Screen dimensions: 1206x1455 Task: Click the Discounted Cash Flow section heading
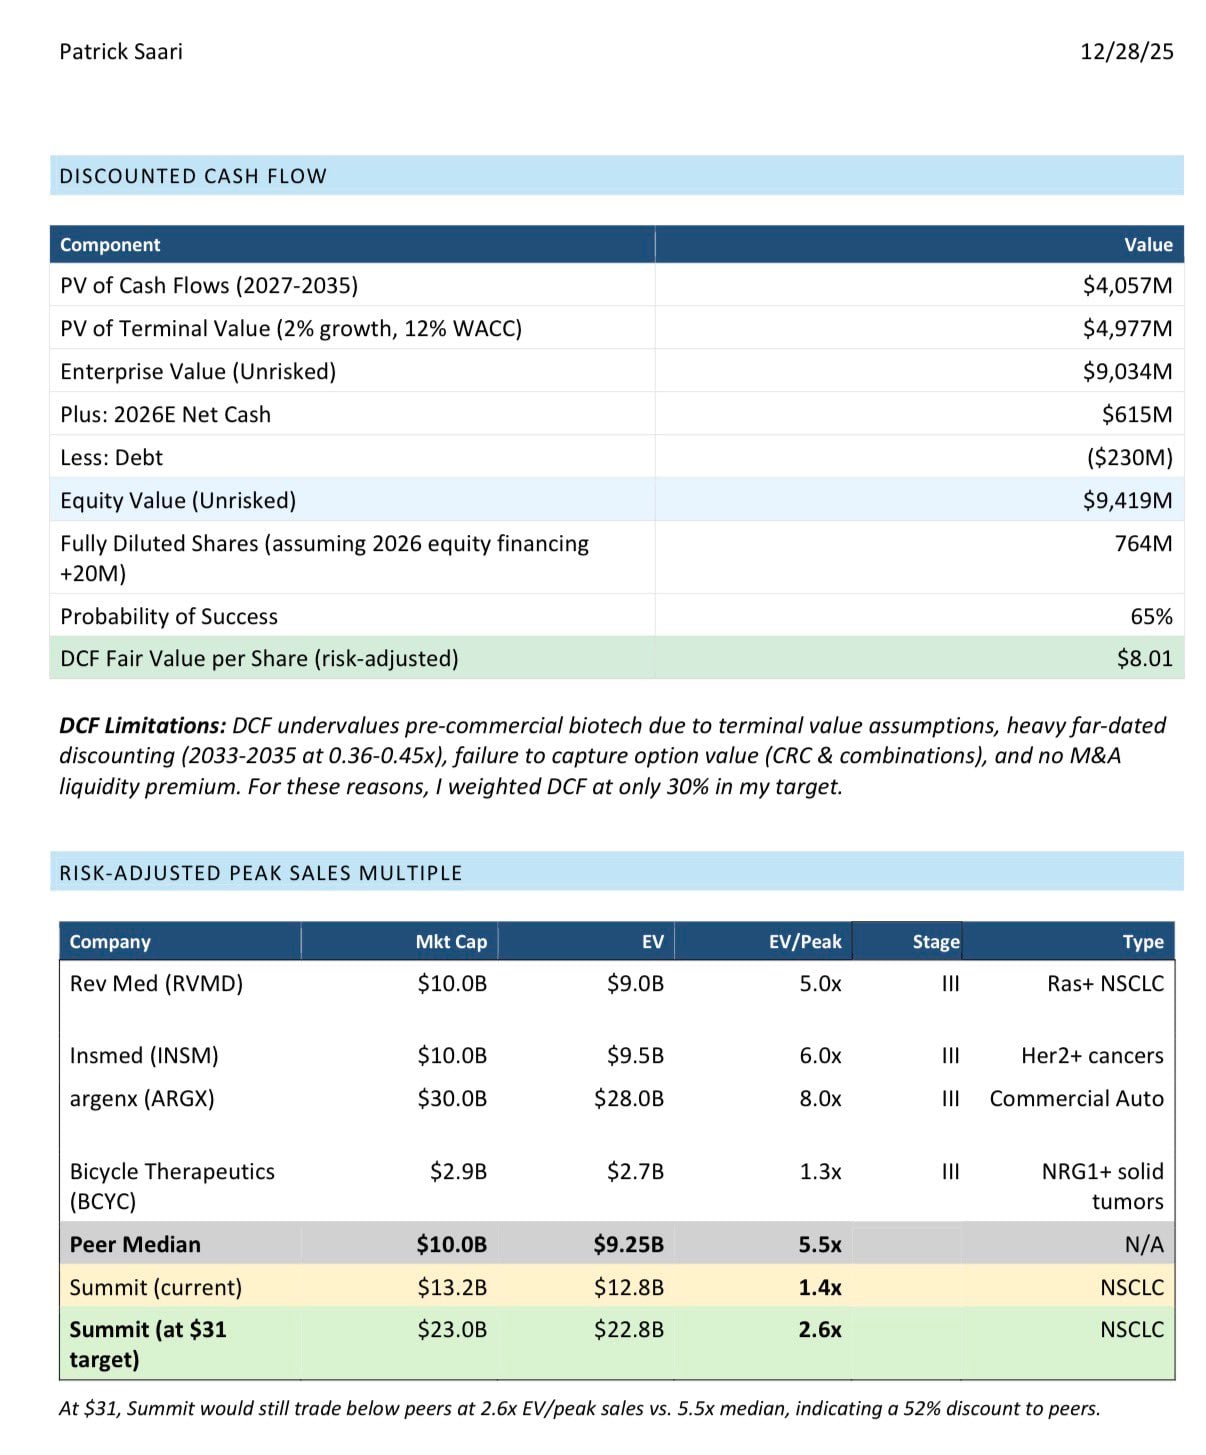(193, 176)
